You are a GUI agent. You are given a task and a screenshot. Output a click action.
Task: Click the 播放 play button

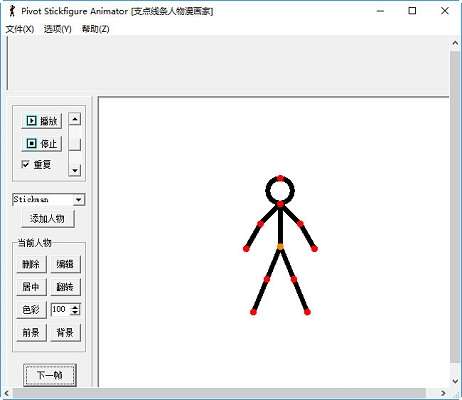pos(42,121)
